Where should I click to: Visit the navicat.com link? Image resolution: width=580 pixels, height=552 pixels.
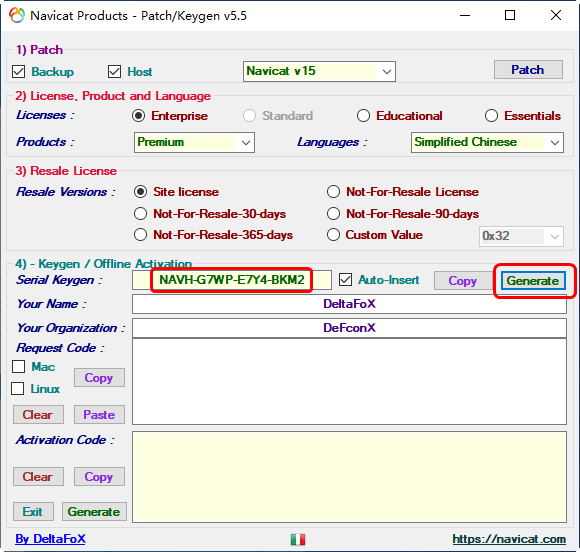509,539
